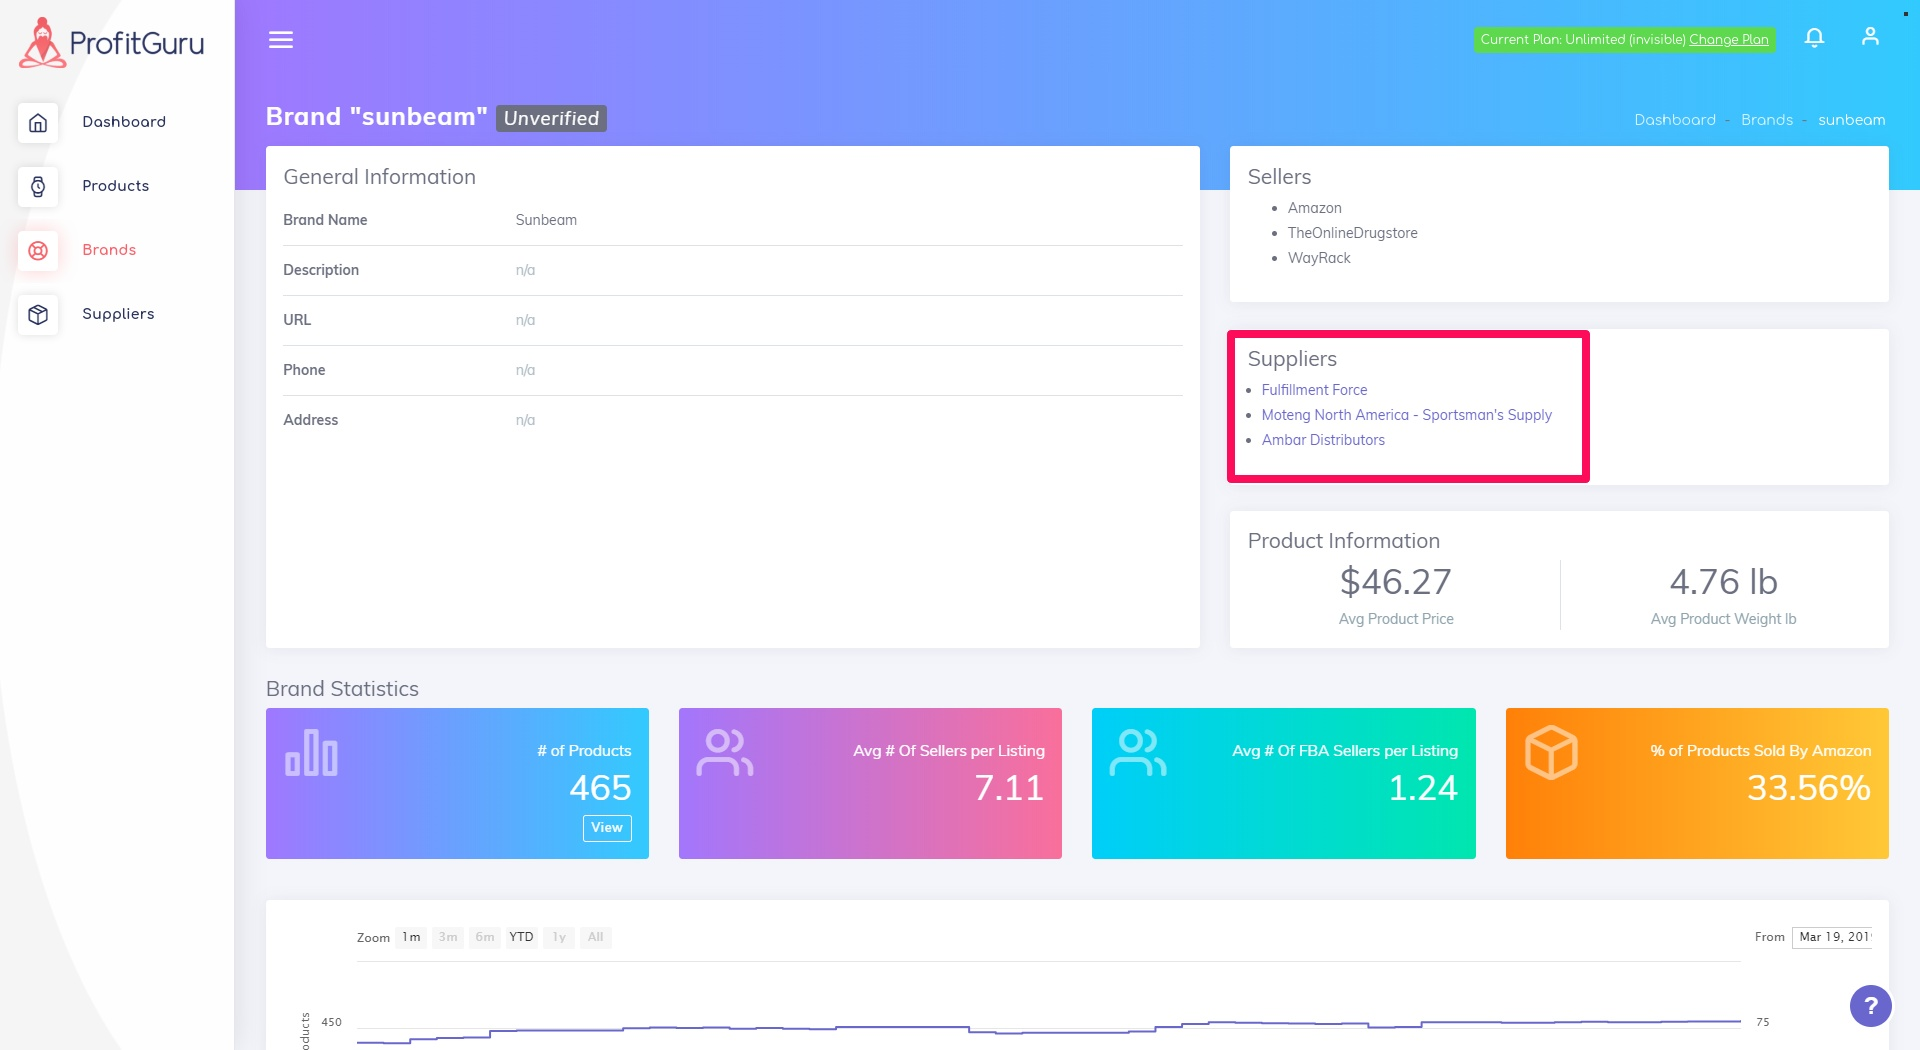Click the sunbeam breadcrumb text
This screenshot has width=1920, height=1050.
(x=1851, y=120)
